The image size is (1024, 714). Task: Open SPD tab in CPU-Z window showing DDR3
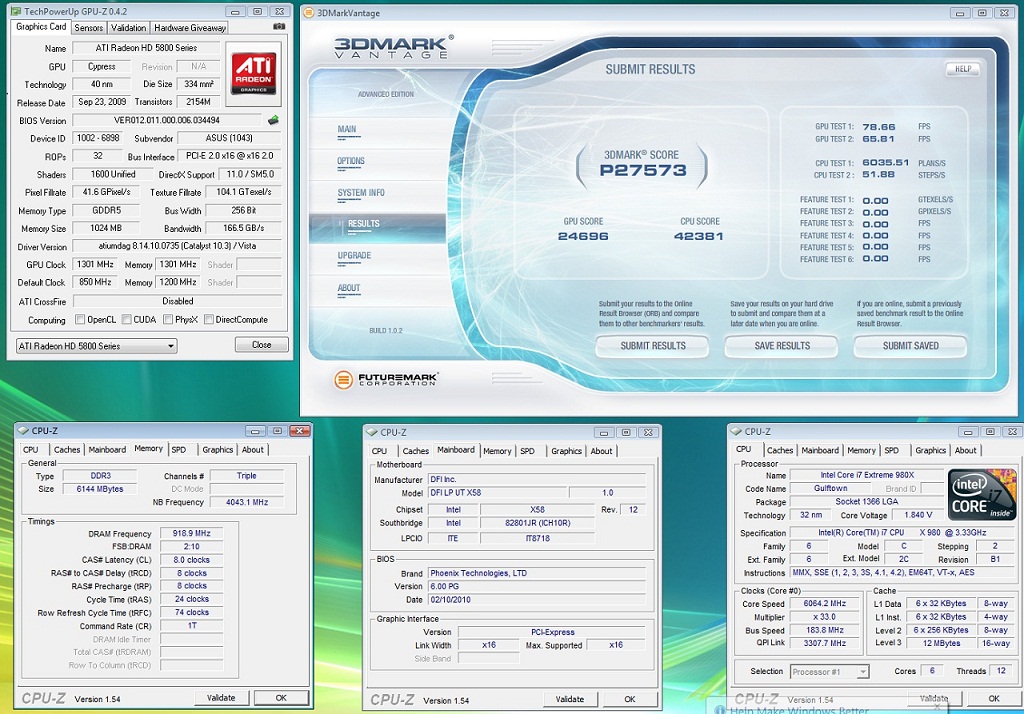(179, 449)
